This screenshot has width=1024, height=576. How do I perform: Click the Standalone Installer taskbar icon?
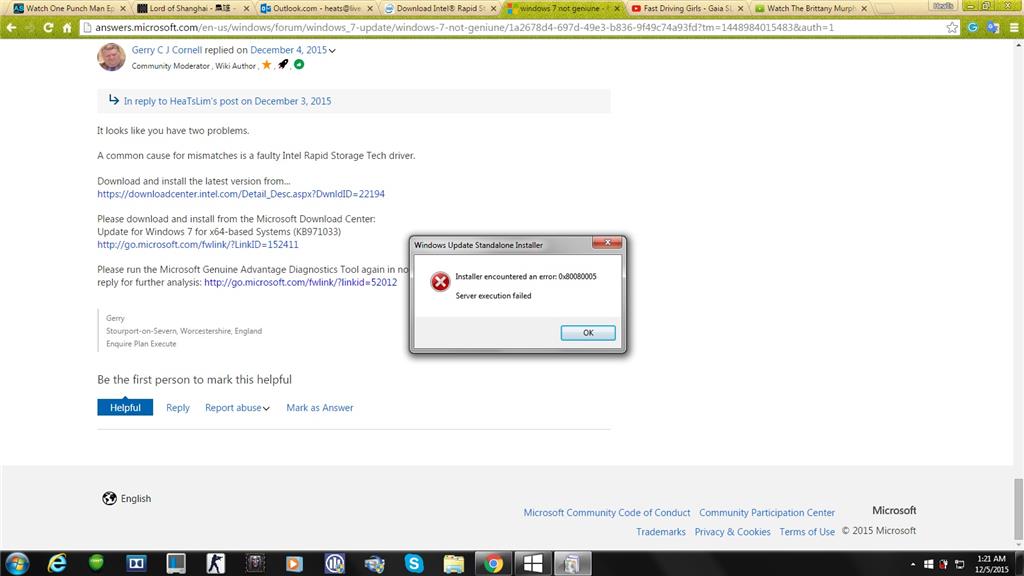(572, 563)
